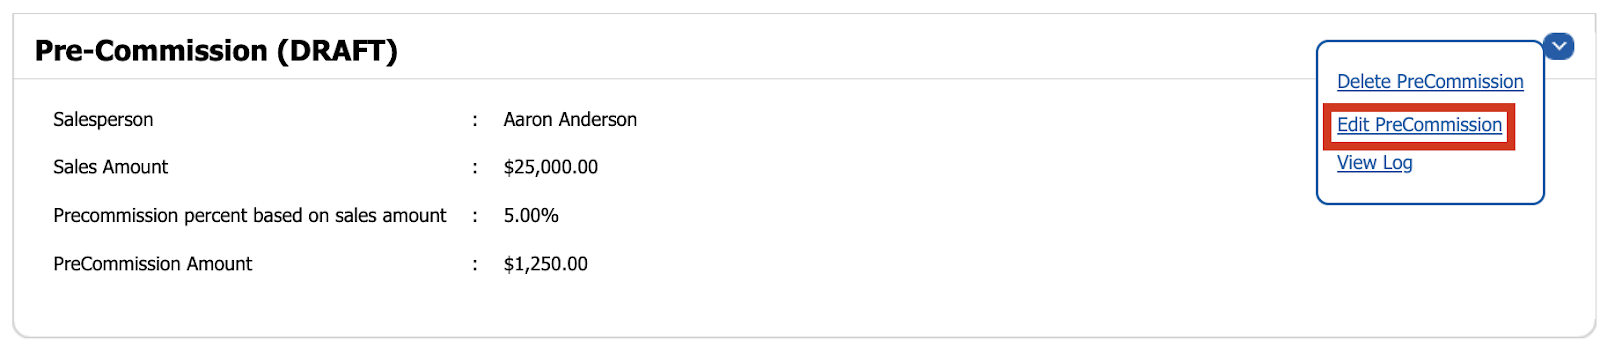
Task: Click the Precommission percent based on sales amount label
Action: pyautogui.click(x=250, y=216)
